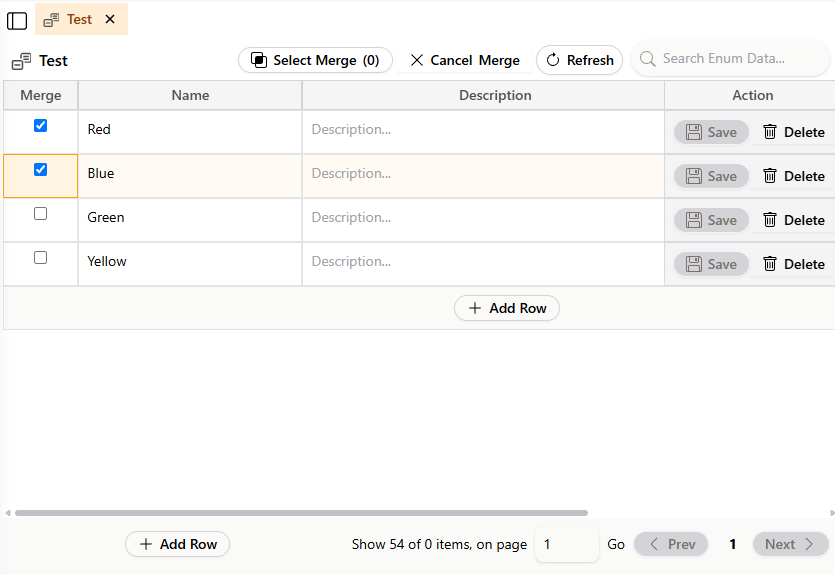This screenshot has width=835, height=575.
Task: Edit the Green name cell
Action: point(190,218)
